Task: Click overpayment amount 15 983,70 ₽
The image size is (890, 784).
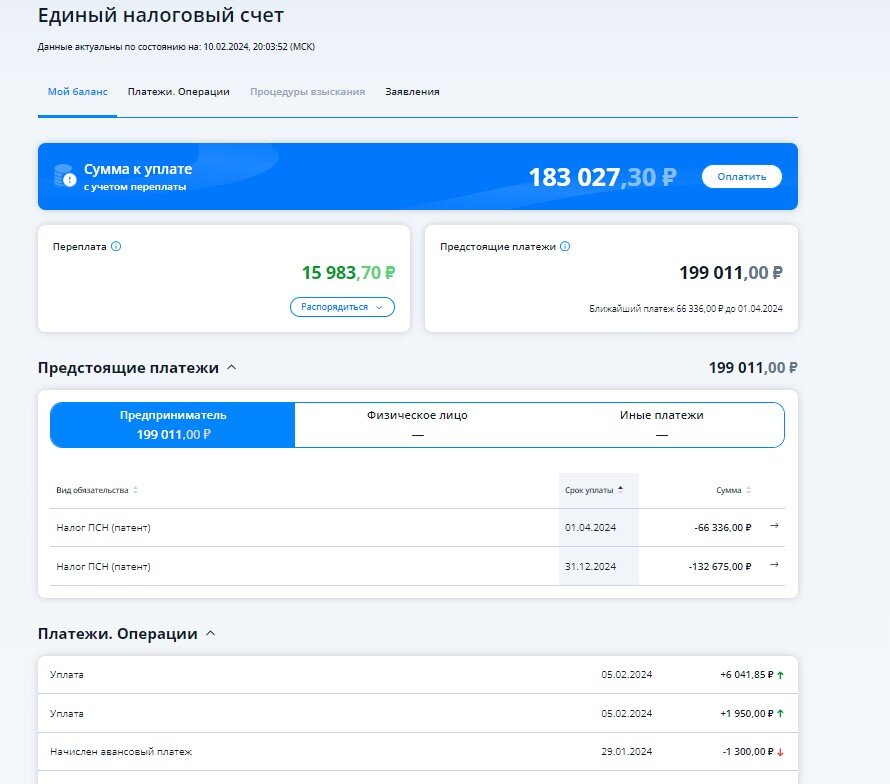Action: [349, 272]
